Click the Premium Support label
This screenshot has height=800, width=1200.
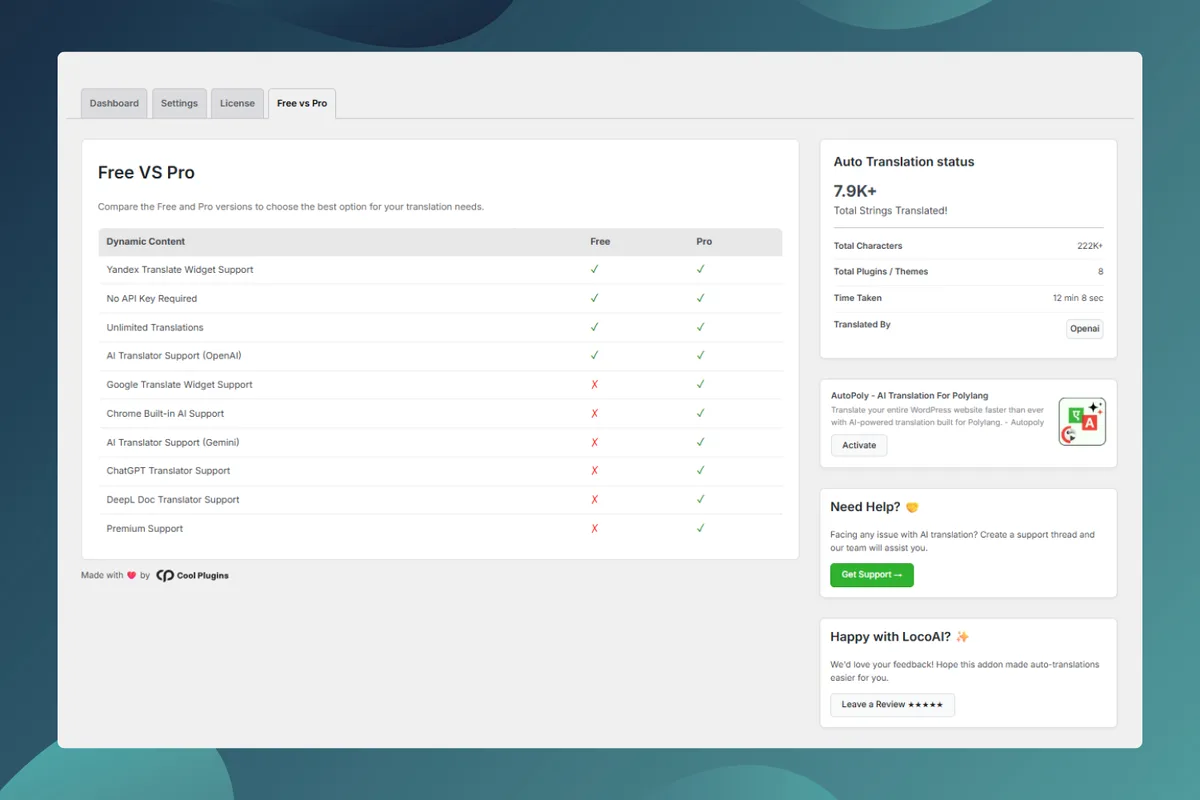tap(145, 529)
